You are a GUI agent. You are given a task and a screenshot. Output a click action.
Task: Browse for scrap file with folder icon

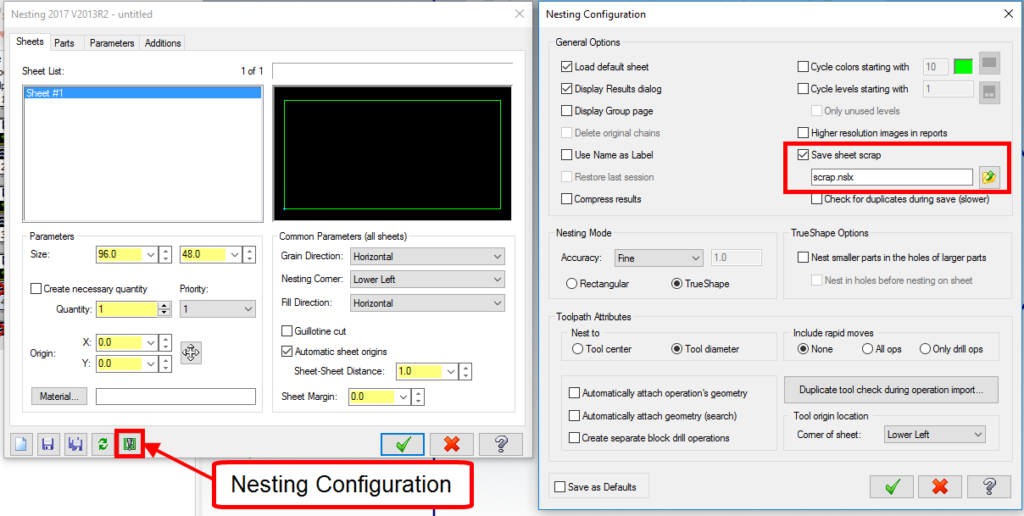(x=989, y=176)
